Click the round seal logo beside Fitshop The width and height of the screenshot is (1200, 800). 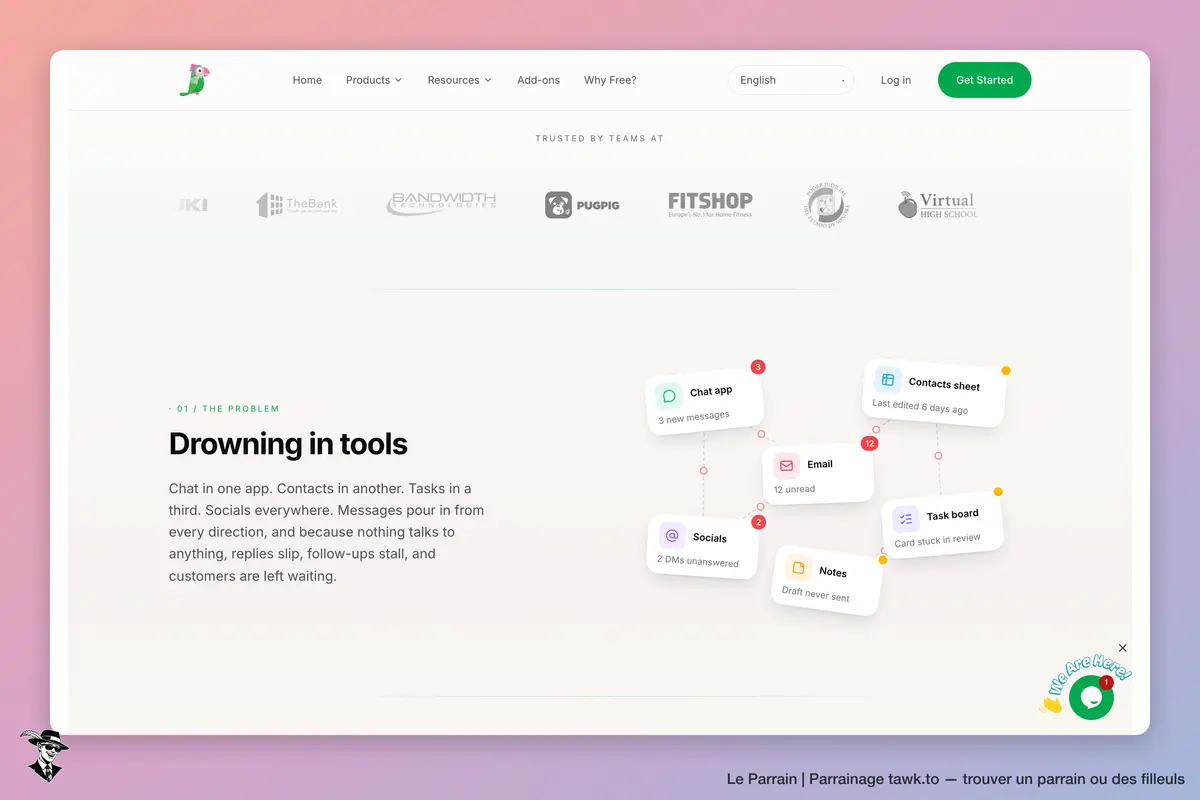point(826,204)
